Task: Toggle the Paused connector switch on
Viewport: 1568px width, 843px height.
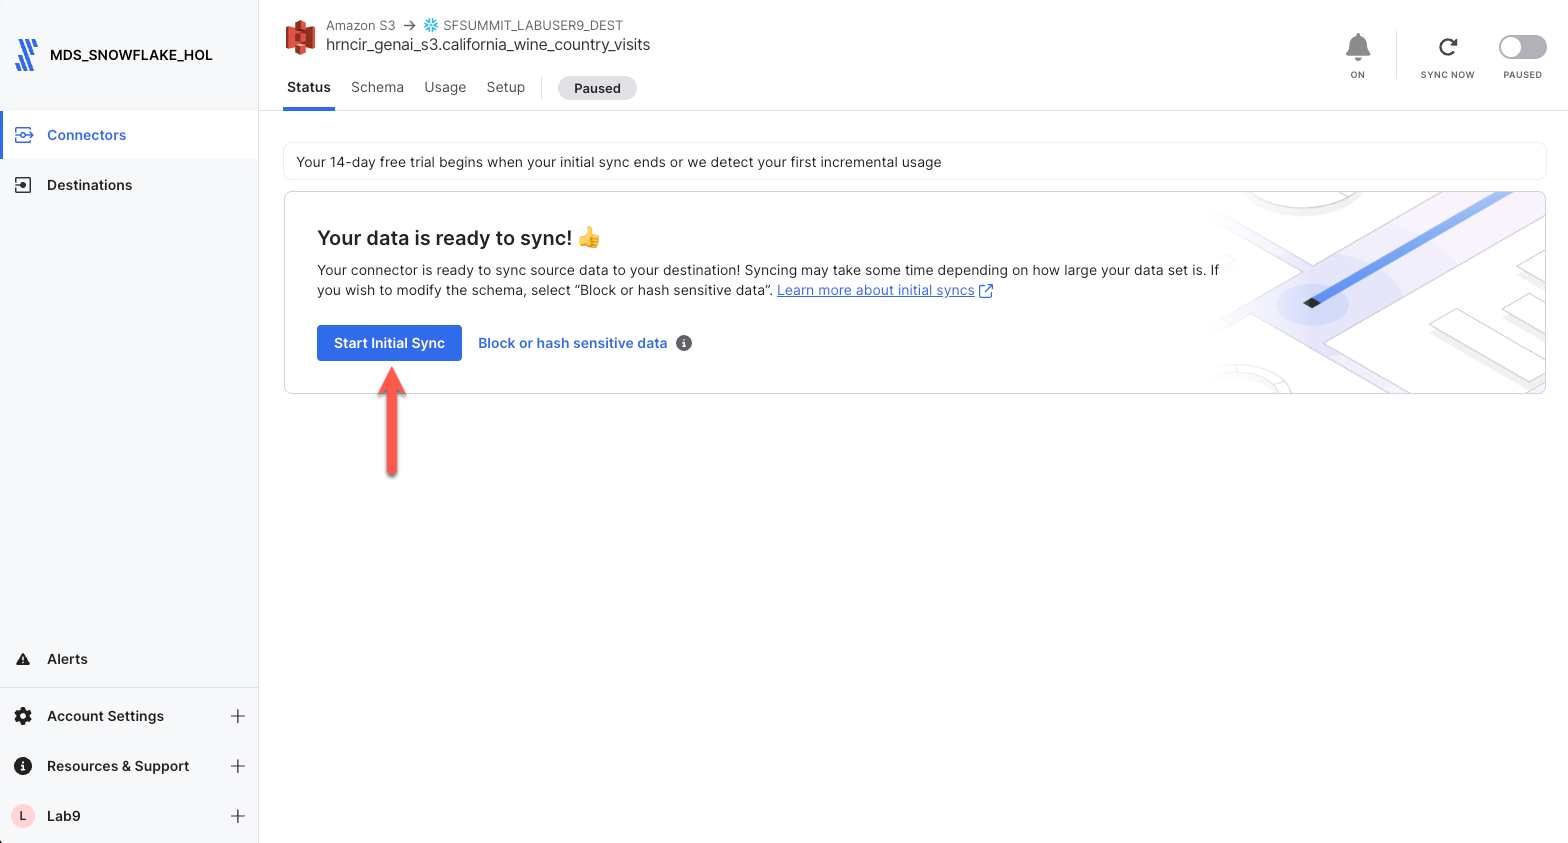Action: pos(1522,47)
